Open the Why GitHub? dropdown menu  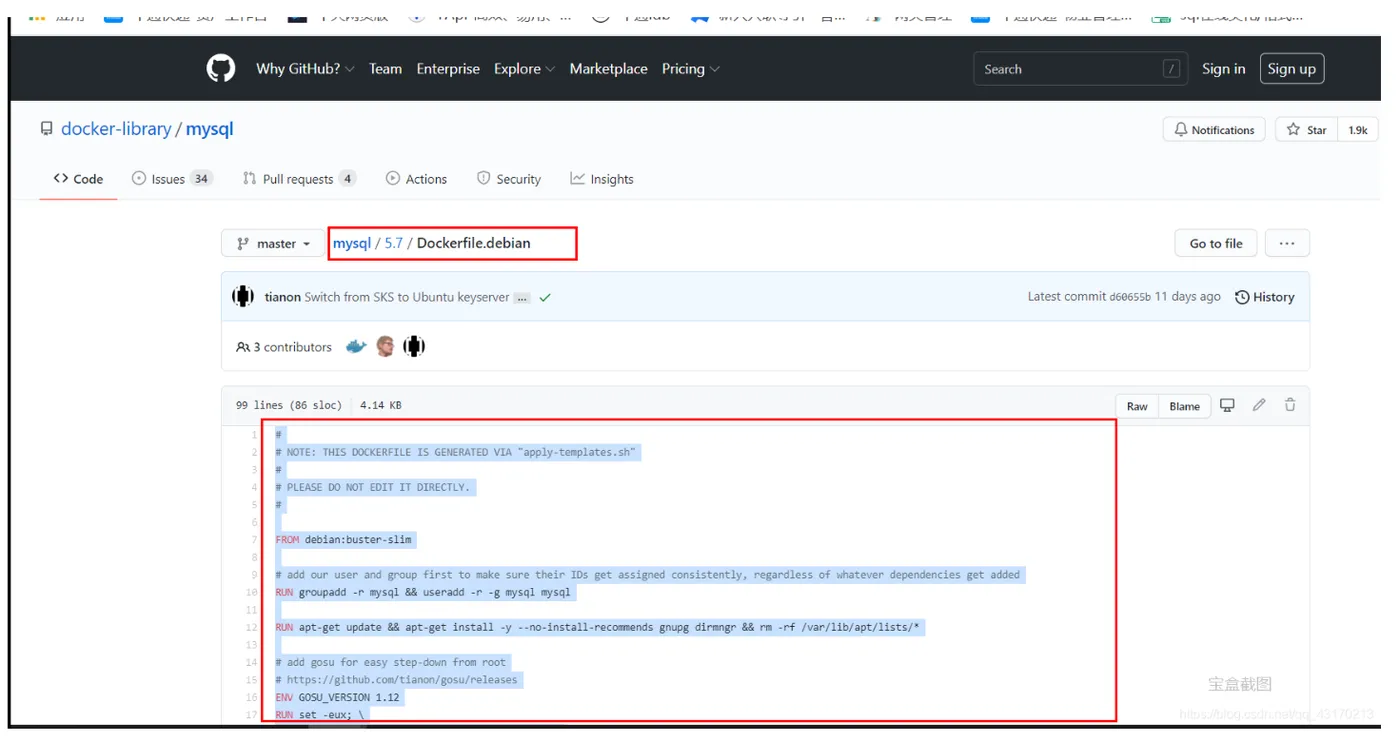point(305,69)
